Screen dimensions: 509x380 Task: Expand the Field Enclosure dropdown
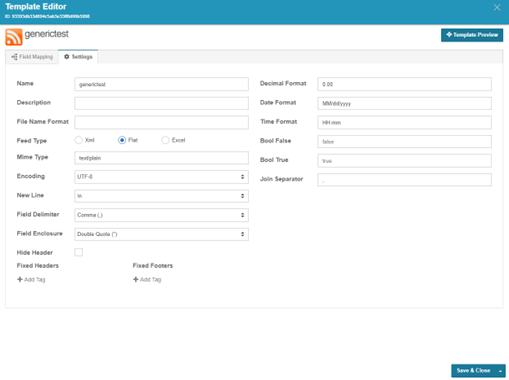tap(161, 234)
